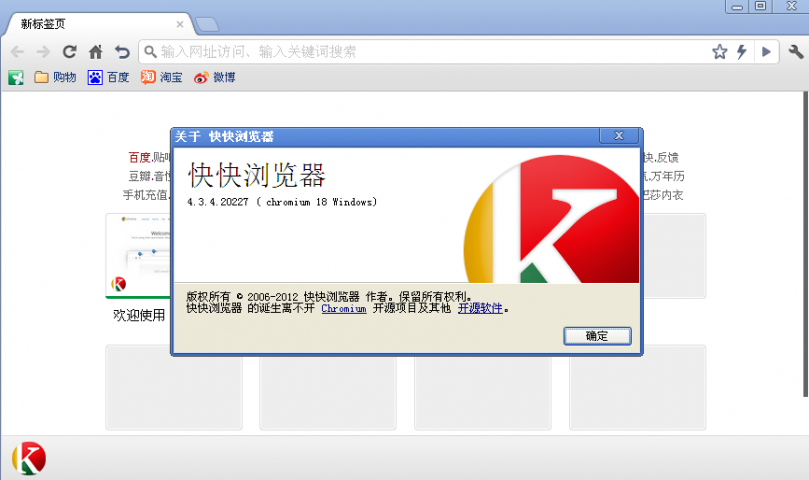Open the 购物 bookmarks folder
809x480 pixels.
pyautogui.click(x=55, y=77)
